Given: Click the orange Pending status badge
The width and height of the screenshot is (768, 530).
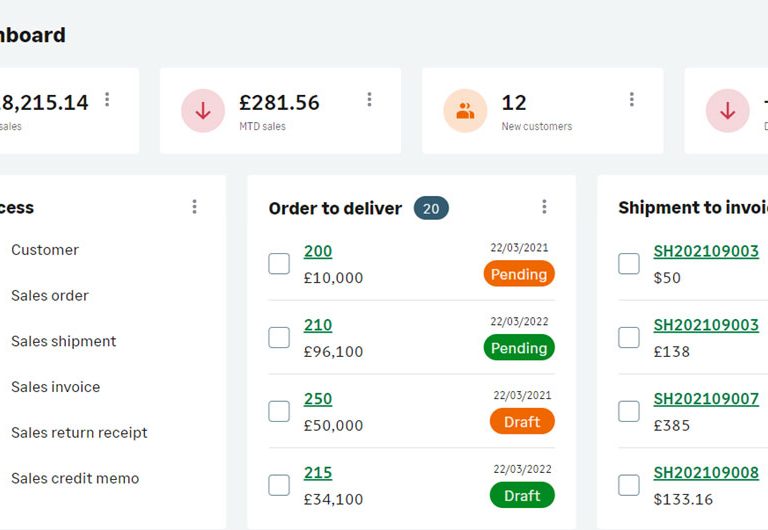Looking at the screenshot, I should (519, 274).
